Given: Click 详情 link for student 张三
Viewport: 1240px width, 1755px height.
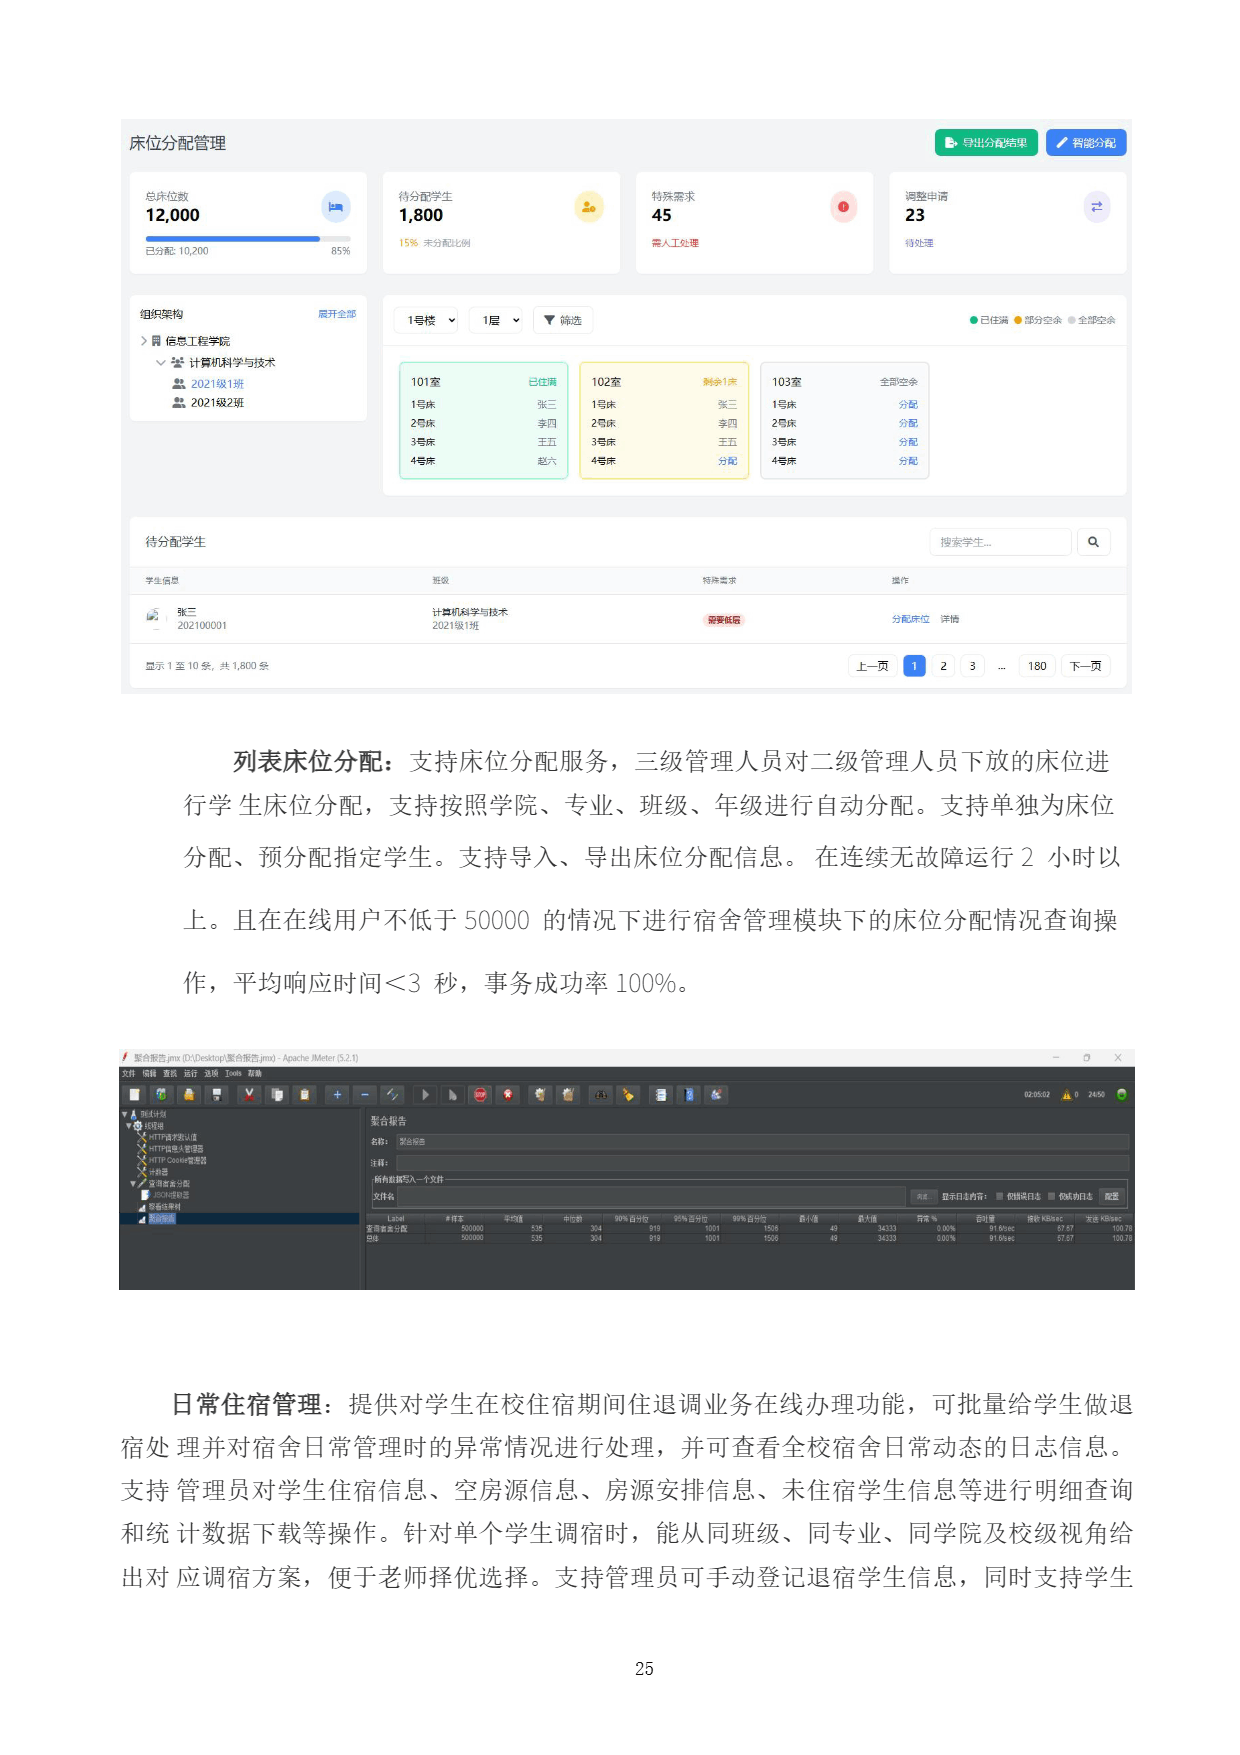Looking at the screenshot, I should click(950, 620).
